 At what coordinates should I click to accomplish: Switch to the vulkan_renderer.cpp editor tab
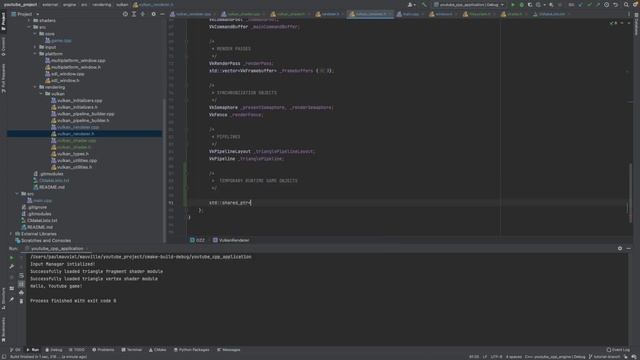click(x=193, y=14)
